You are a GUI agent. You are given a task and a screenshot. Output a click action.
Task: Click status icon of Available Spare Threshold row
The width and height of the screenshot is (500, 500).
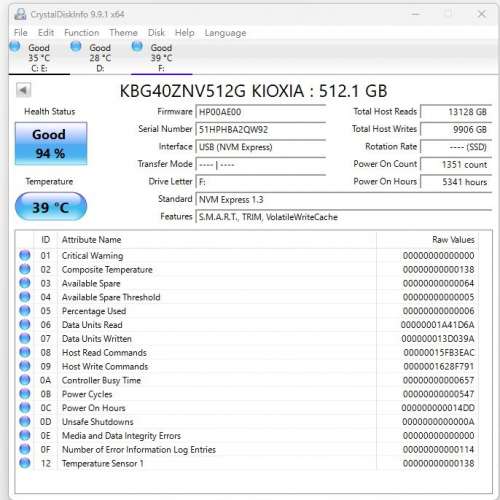[x=25, y=297]
